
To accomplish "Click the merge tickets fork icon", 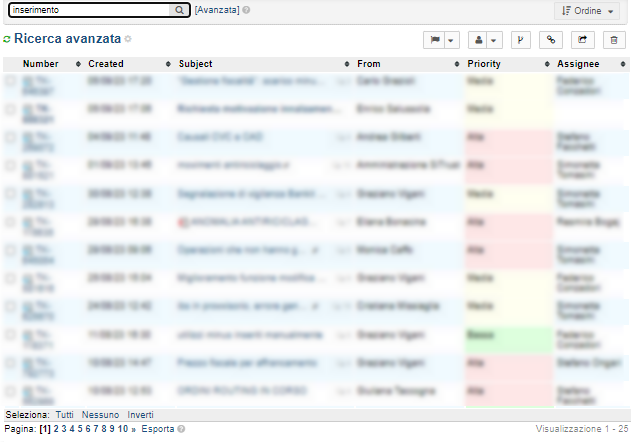I will [x=520, y=40].
